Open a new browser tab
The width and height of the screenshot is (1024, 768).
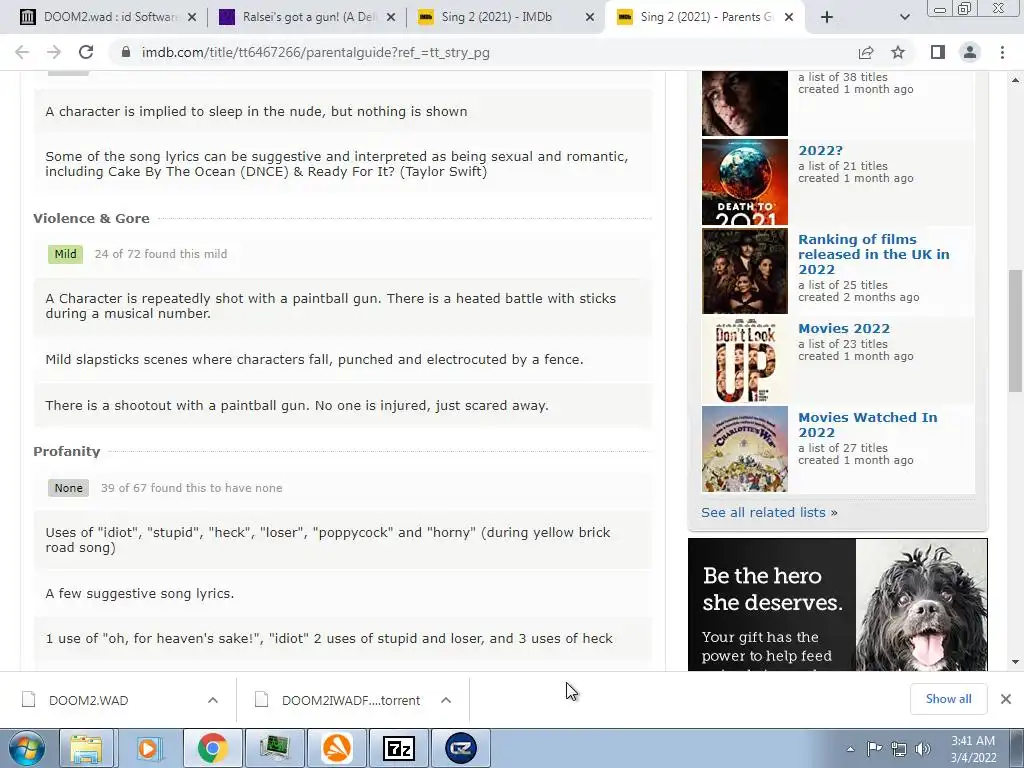coord(827,18)
